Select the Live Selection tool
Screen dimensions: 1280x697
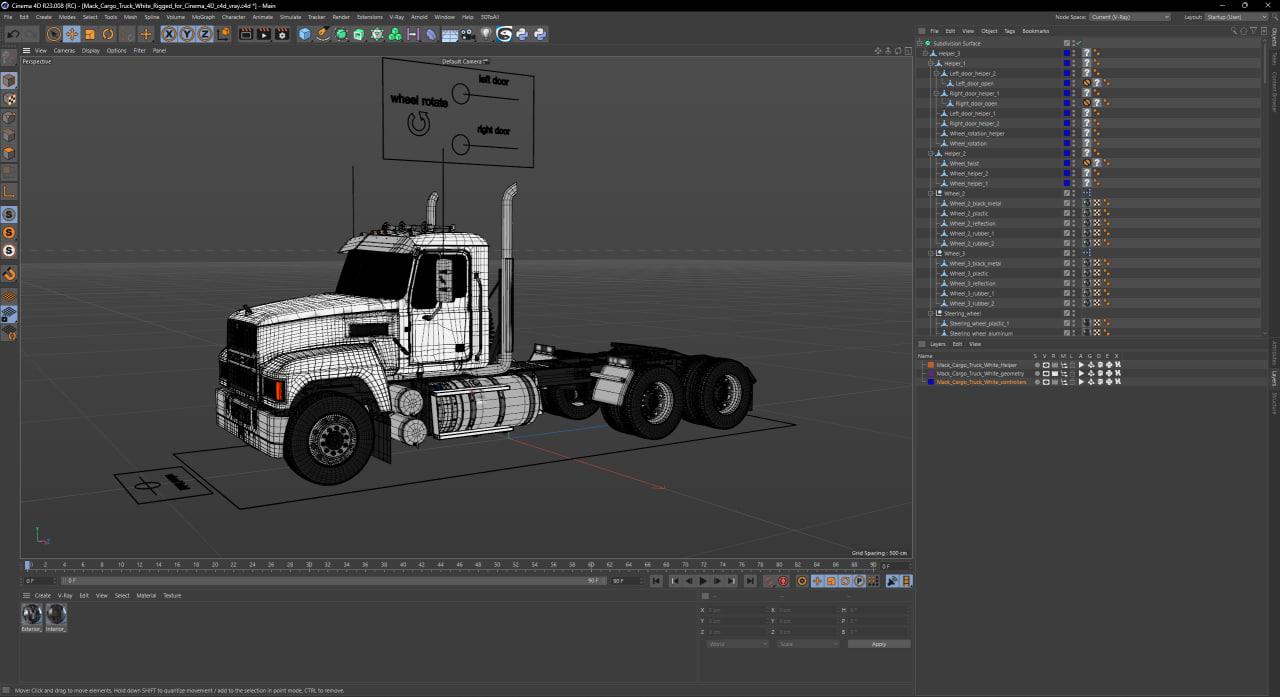[53, 34]
